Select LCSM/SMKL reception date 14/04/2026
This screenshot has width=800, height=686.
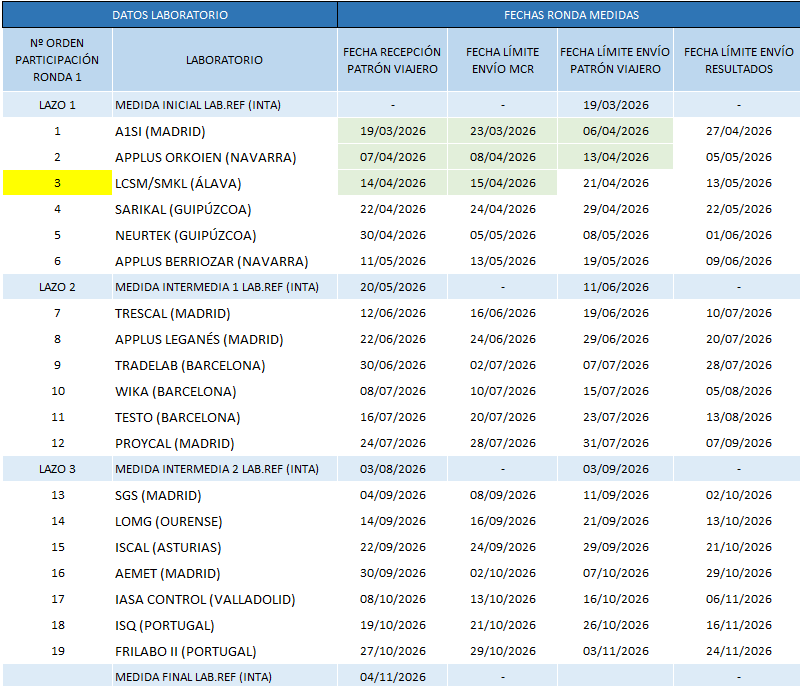click(x=392, y=183)
